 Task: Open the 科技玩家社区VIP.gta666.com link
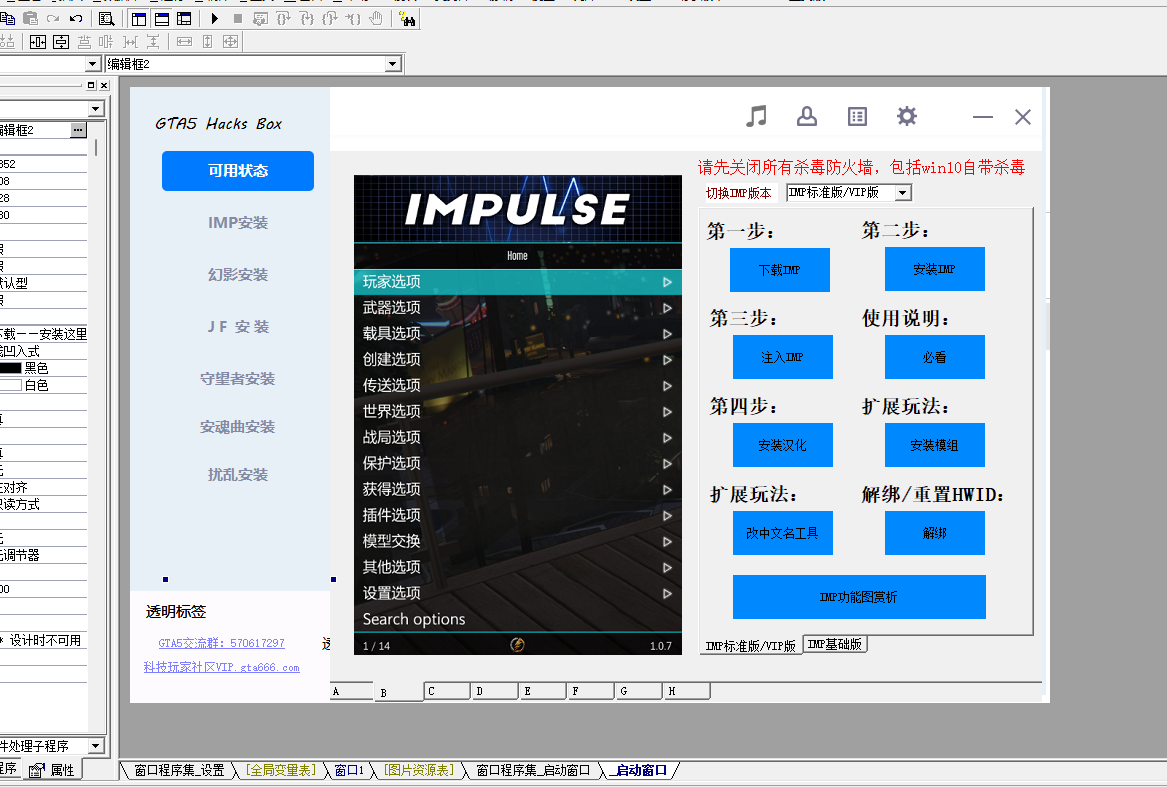pos(221,667)
